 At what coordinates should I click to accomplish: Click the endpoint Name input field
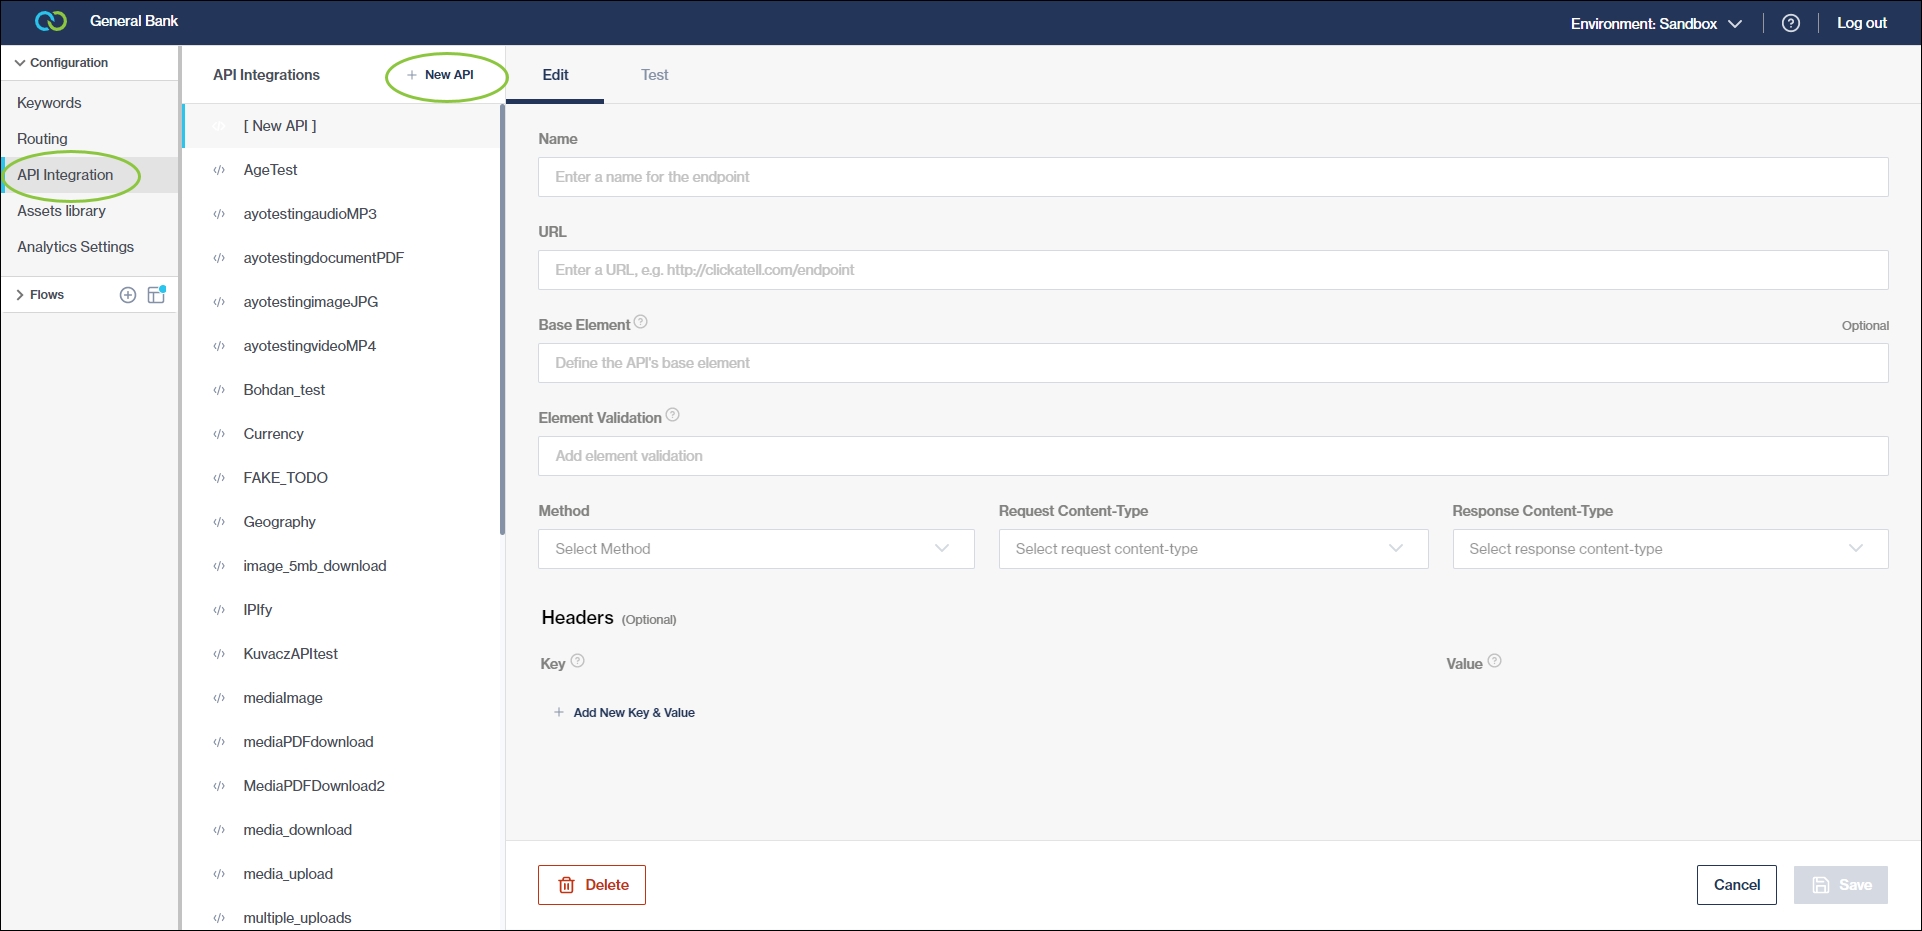[1212, 177]
